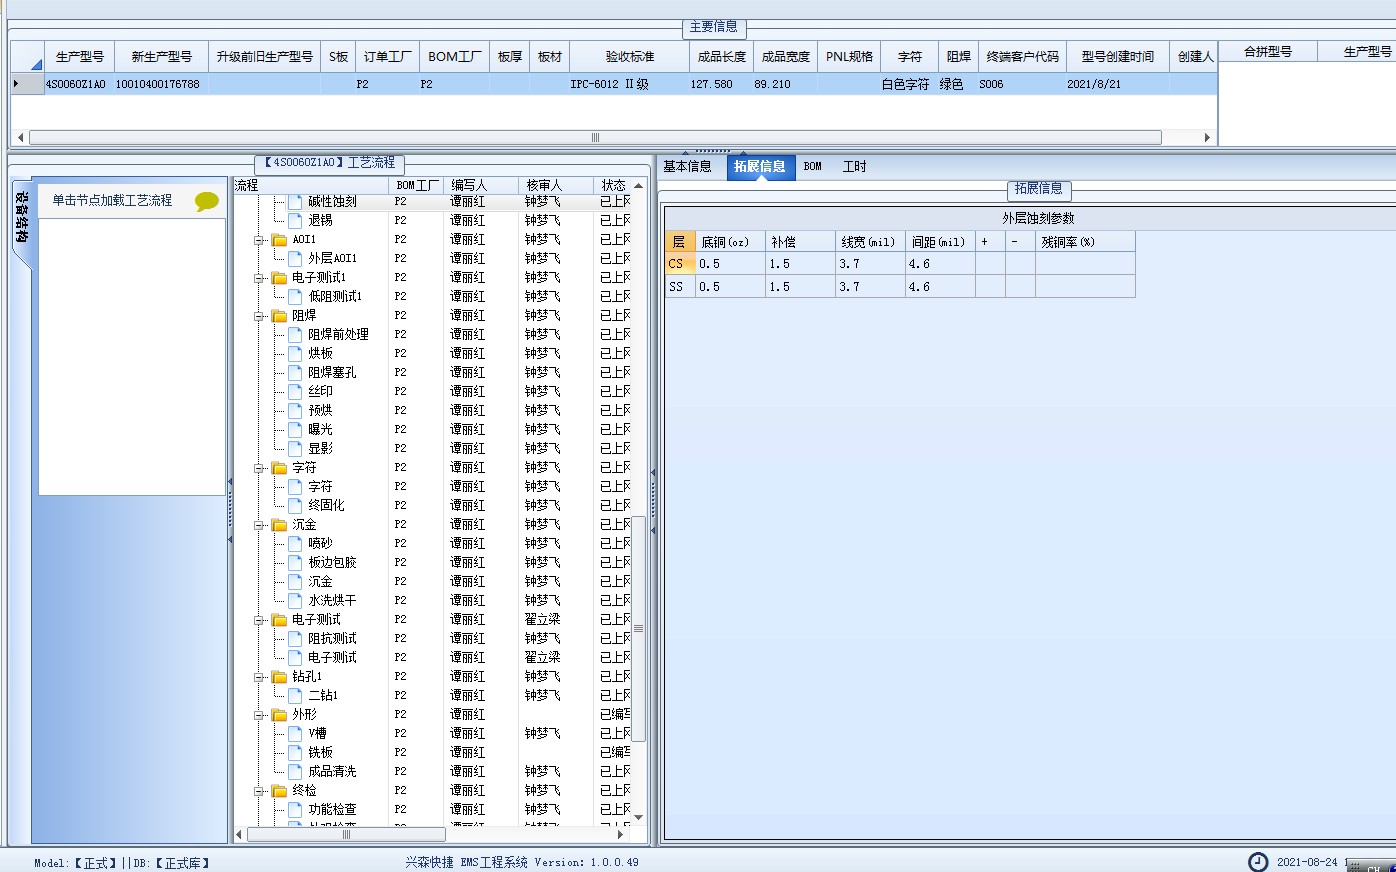Select the SS layer row header

(x=680, y=287)
